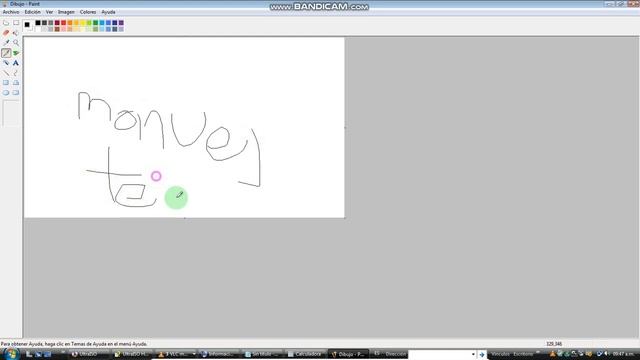
Task: Click the volume speaker tray icon
Action: (607, 354)
